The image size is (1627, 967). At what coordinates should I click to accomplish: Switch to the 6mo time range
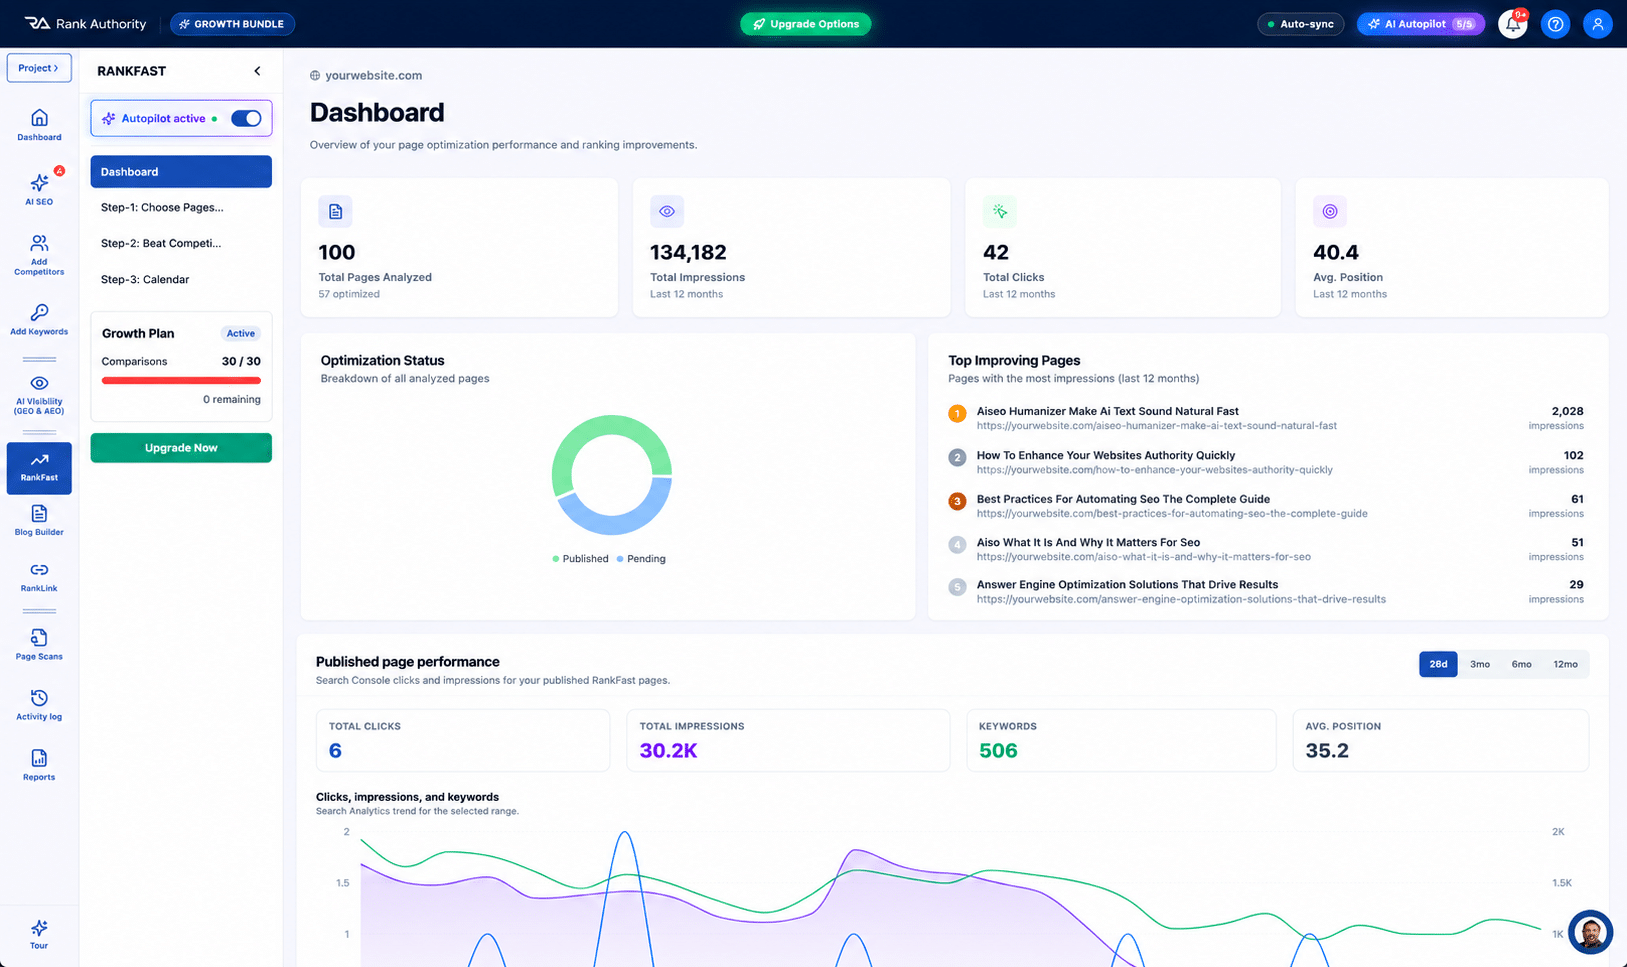click(1521, 664)
